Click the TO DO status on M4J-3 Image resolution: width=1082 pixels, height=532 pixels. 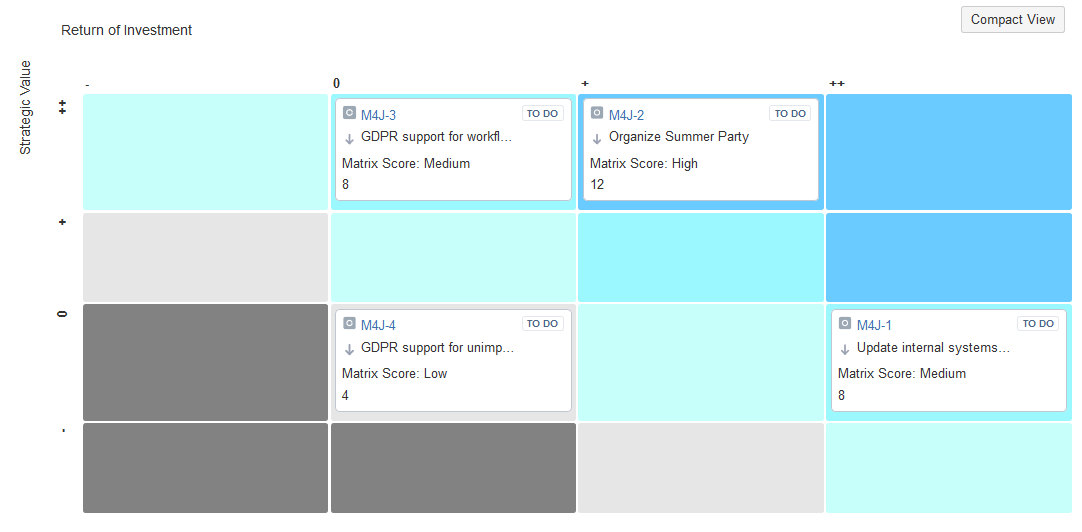pos(542,114)
